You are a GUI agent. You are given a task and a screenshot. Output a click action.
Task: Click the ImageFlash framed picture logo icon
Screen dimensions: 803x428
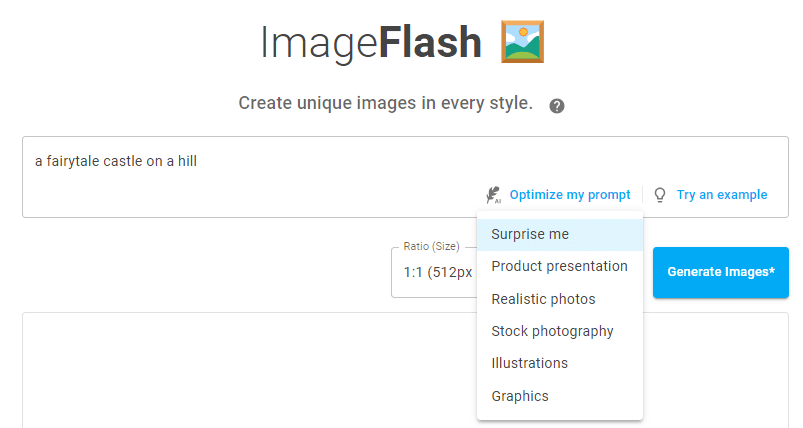pyautogui.click(x=522, y=42)
